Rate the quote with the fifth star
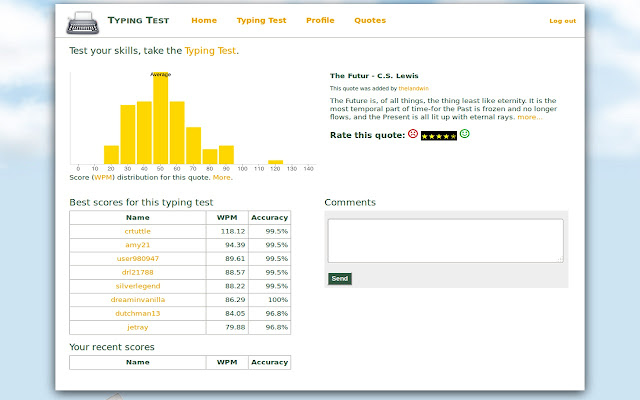Viewport: 640px width, 400px height. click(453, 135)
